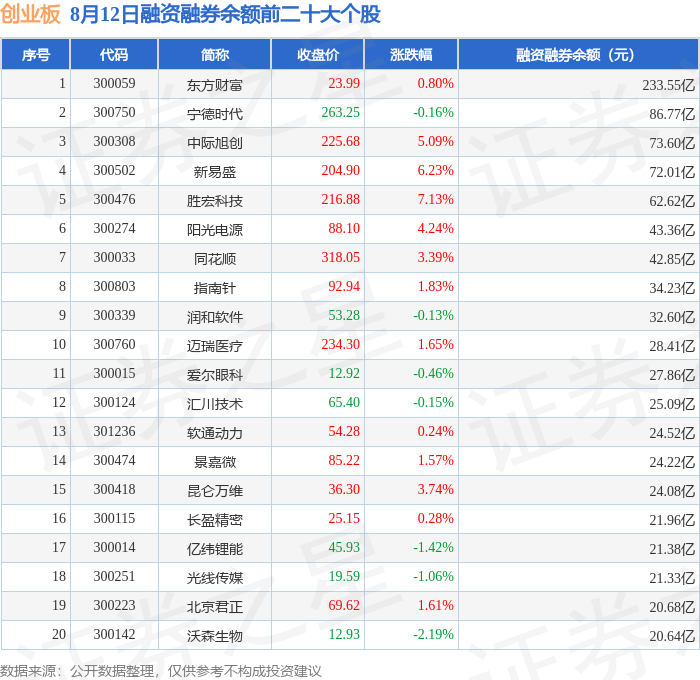700x680 pixels.
Task: Select stock code 301236
Action: [x=114, y=432]
